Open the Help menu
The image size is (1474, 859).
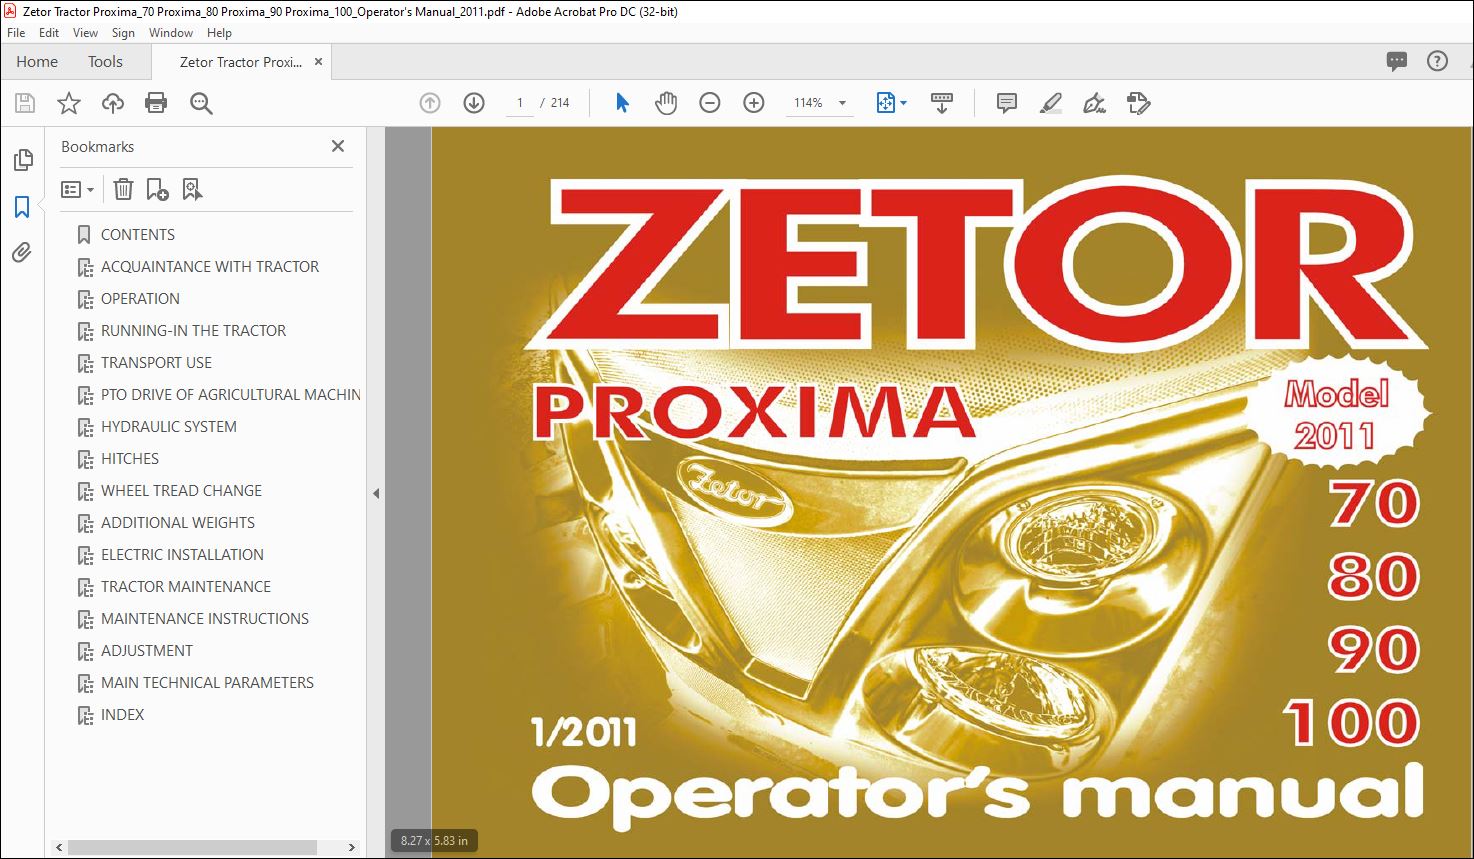click(219, 33)
